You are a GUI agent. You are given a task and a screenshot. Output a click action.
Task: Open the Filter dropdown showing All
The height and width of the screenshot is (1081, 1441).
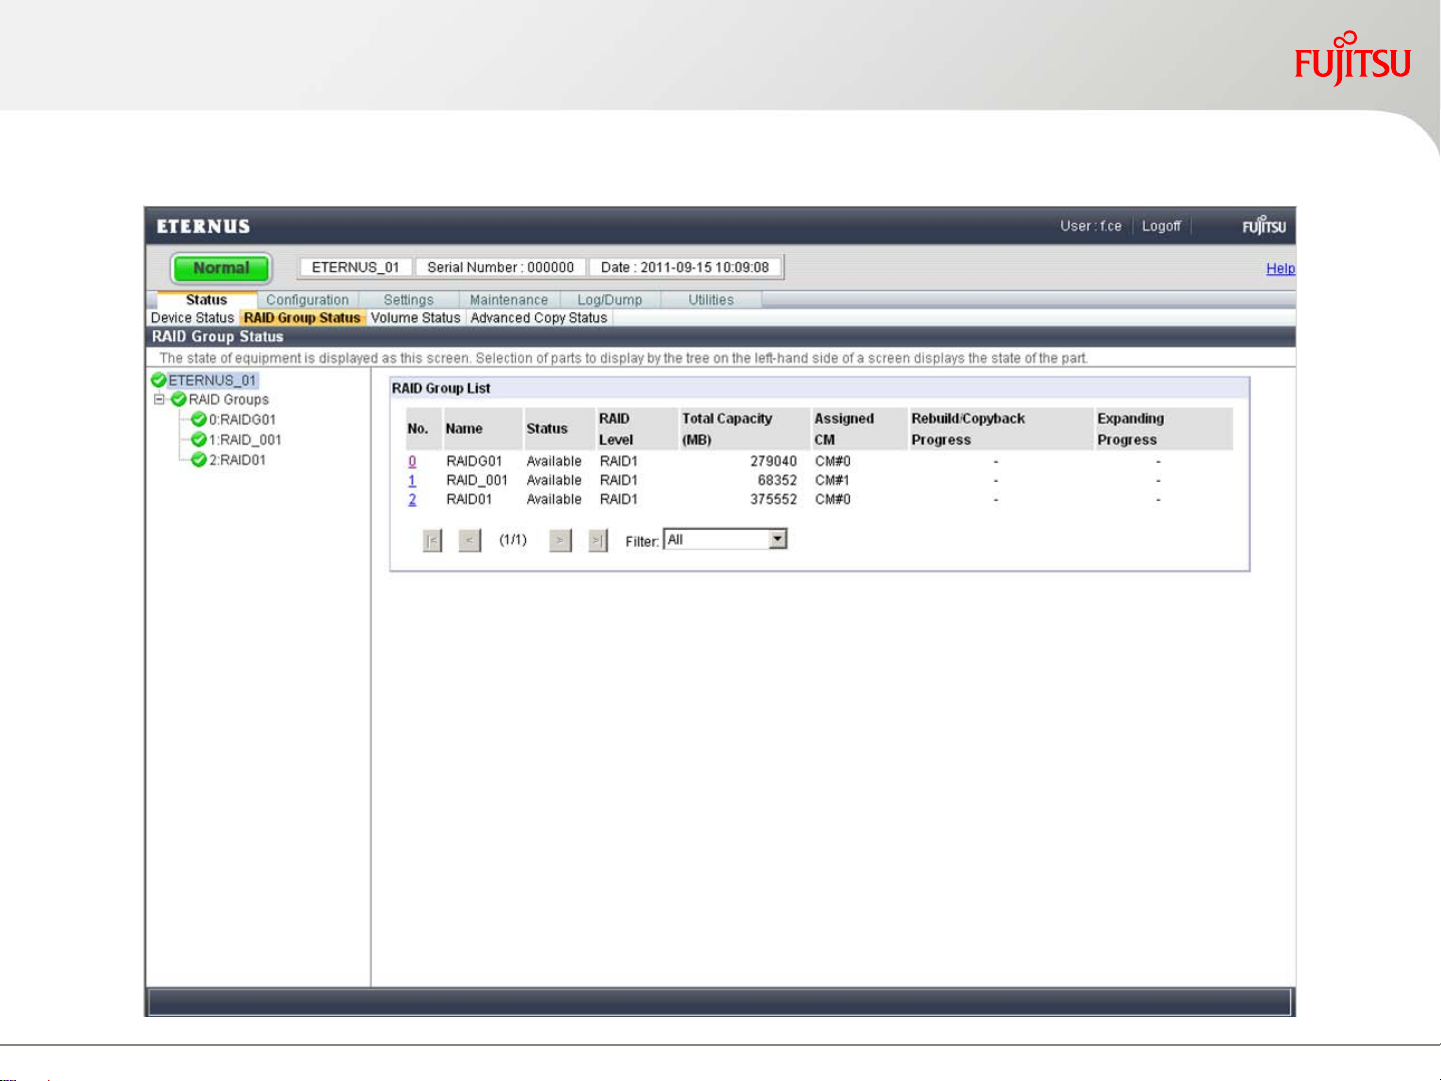click(x=725, y=540)
